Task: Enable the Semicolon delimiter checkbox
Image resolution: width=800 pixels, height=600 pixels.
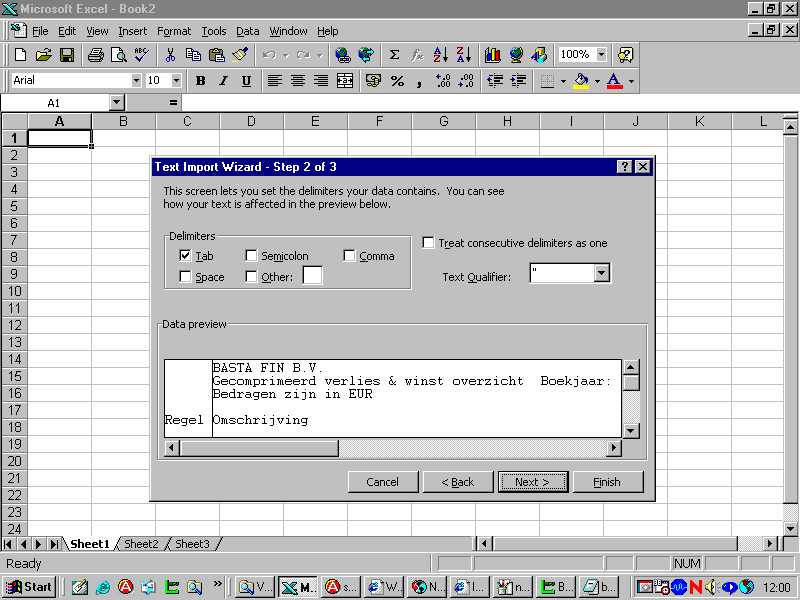Action: (251, 256)
